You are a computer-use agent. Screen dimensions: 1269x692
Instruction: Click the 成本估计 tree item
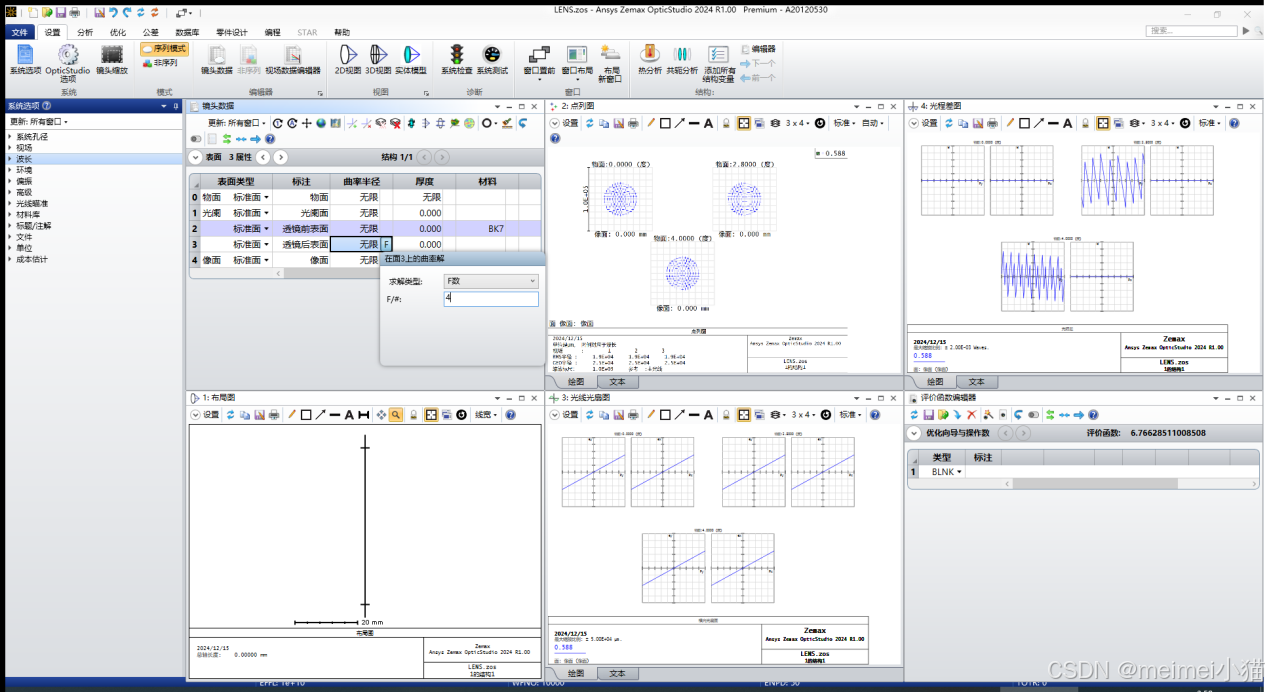coord(32,259)
